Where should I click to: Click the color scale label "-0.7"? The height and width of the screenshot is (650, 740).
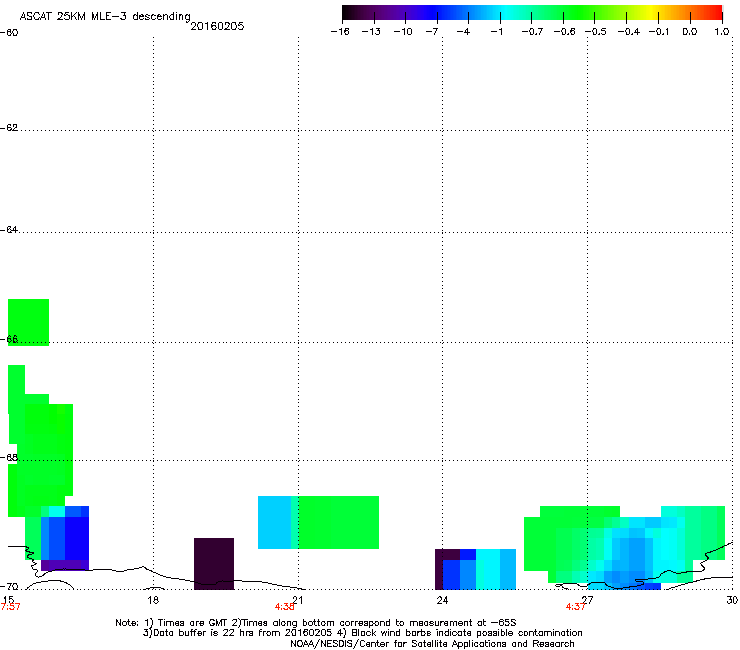click(532, 32)
